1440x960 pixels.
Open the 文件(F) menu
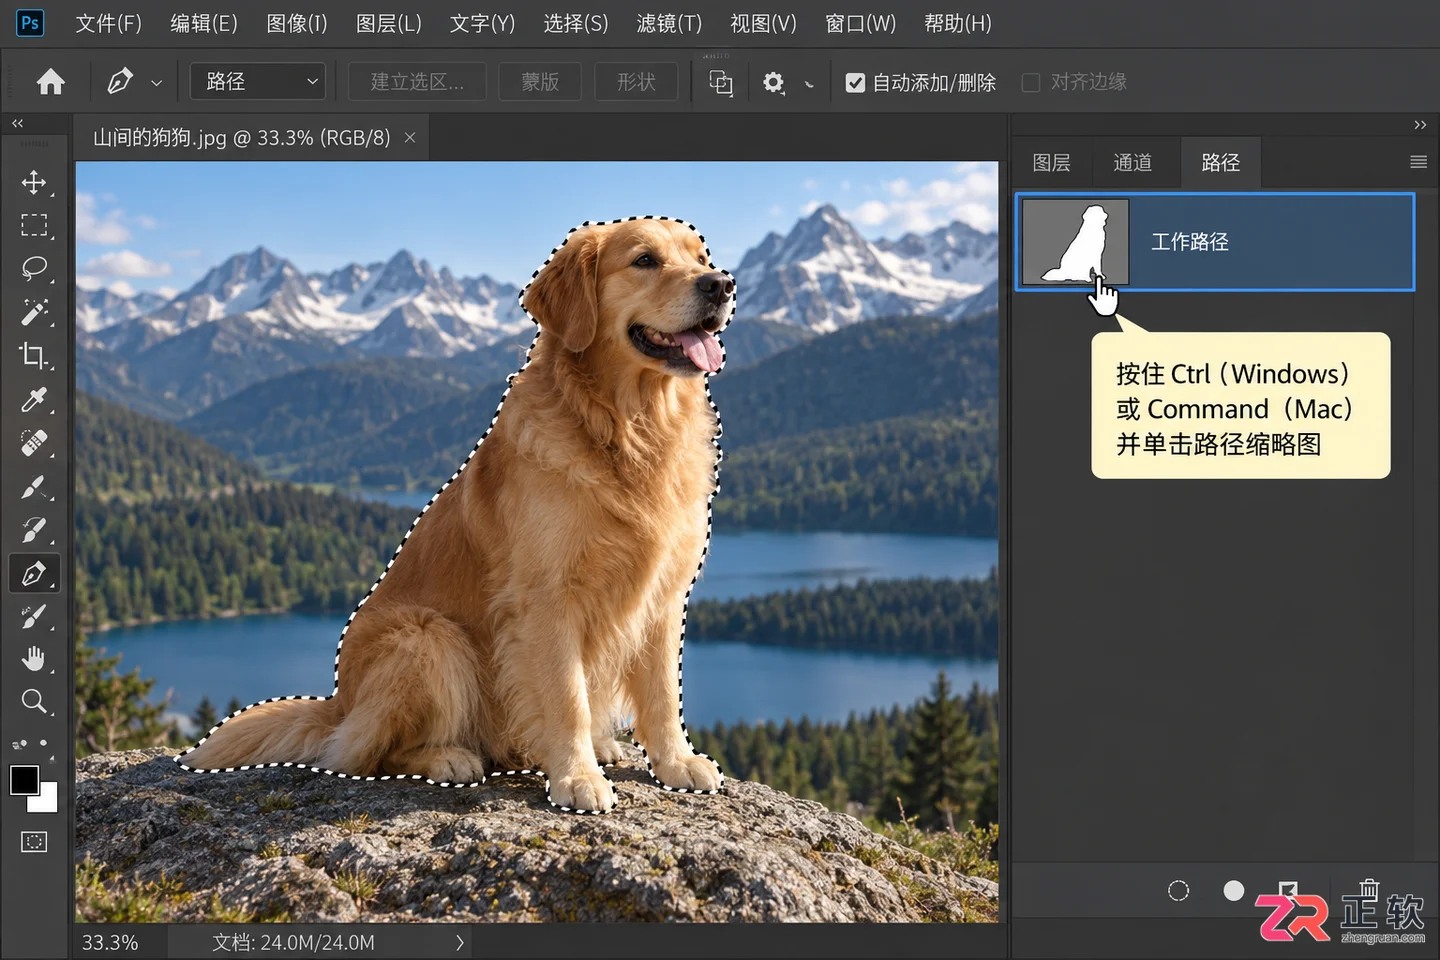108,23
